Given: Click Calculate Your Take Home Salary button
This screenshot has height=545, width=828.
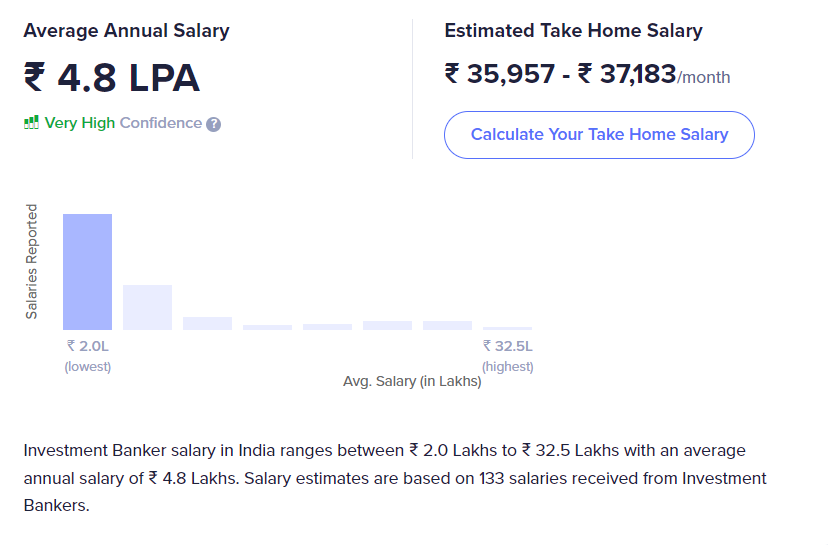Looking at the screenshot, I should [x=599, y=135].
